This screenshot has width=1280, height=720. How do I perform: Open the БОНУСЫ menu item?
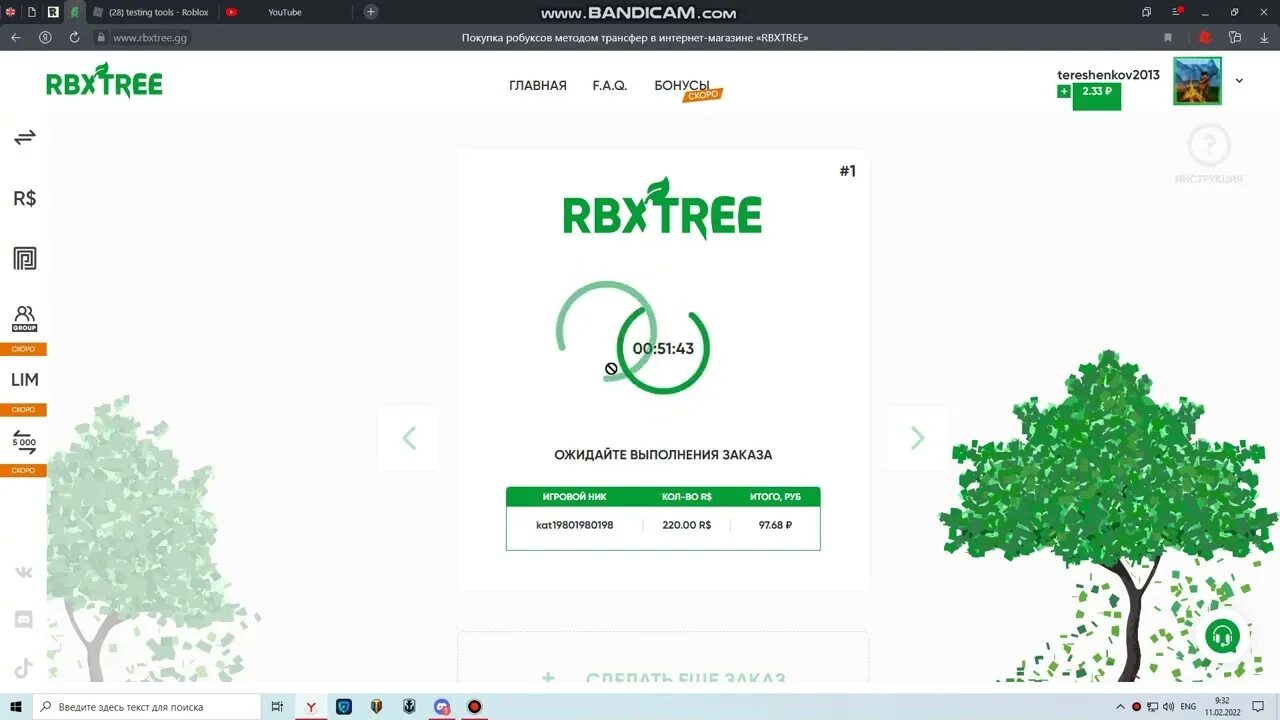[x=682, y=85]
